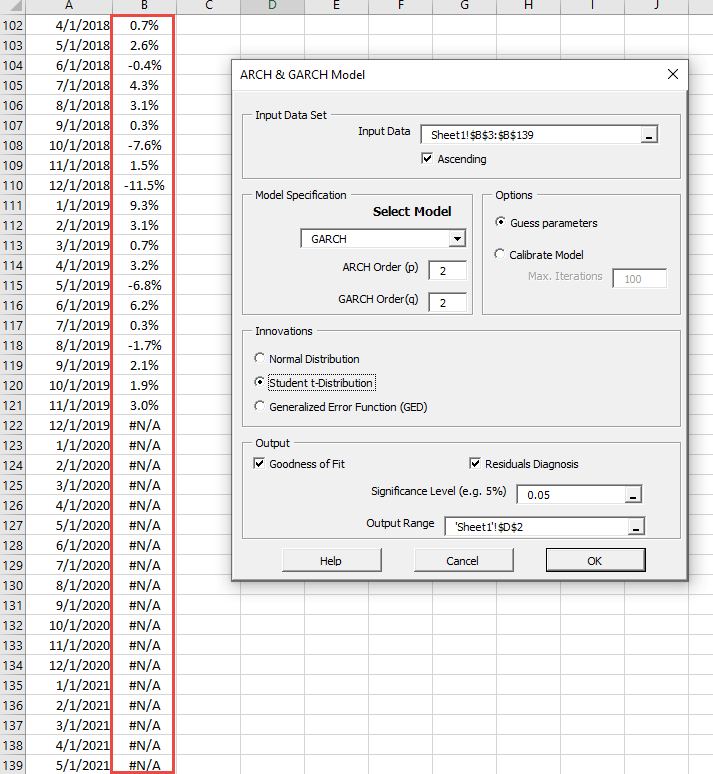Uncheck the Goodness of Fit option
713x774 pixels.
pyautogui.click(x=260, y=464)
